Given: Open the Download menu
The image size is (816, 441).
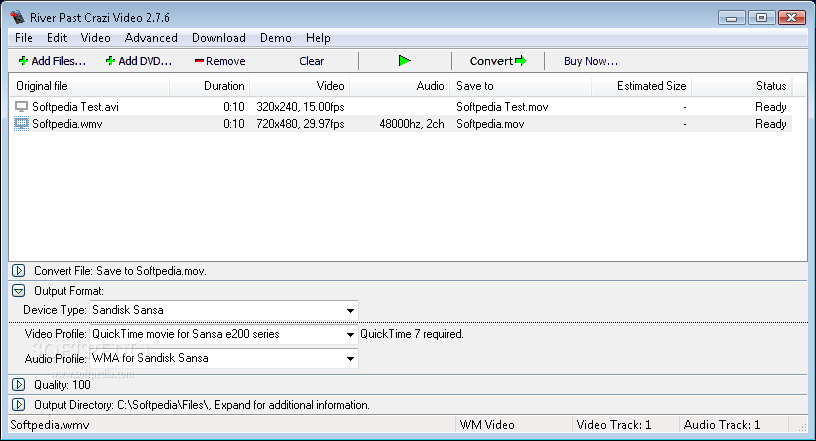Looking at the screenshot, I should (219, 38).
